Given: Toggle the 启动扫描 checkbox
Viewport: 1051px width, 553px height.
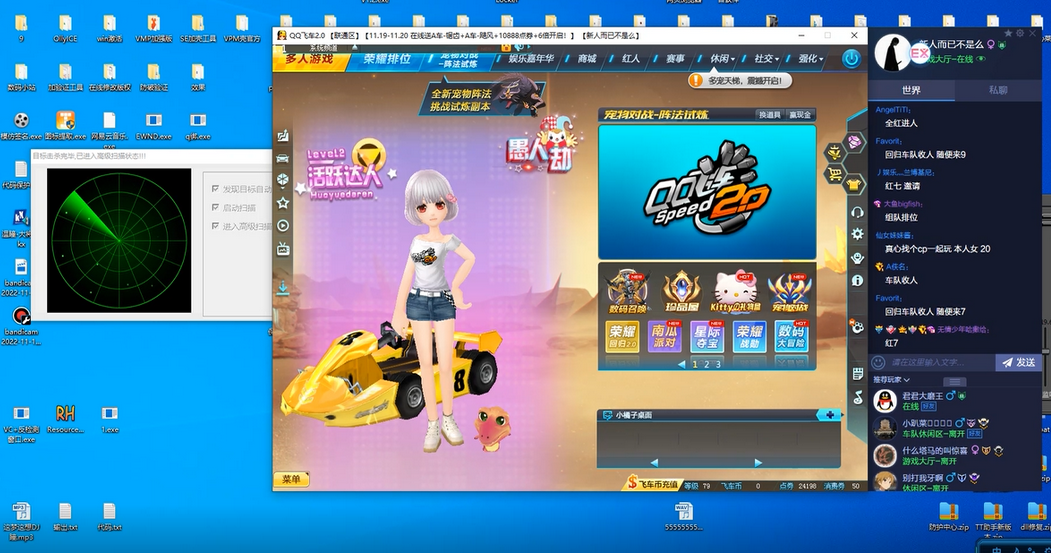Looking at the screenshot, I should click(215, 208).
